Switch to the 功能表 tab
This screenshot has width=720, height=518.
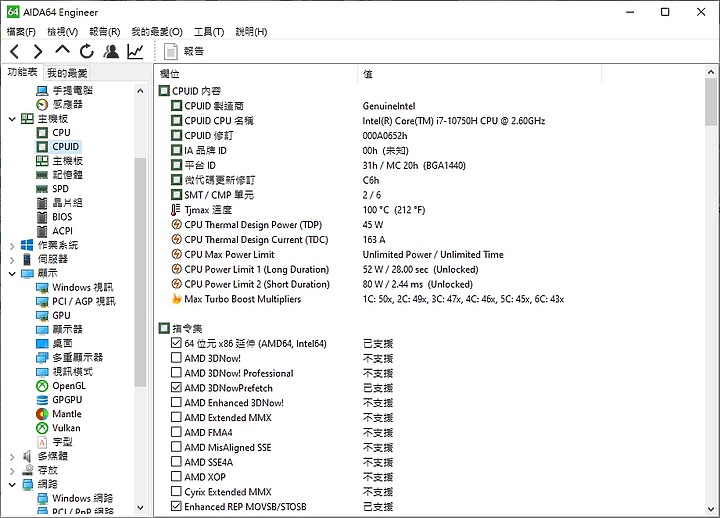click(22, 72)
